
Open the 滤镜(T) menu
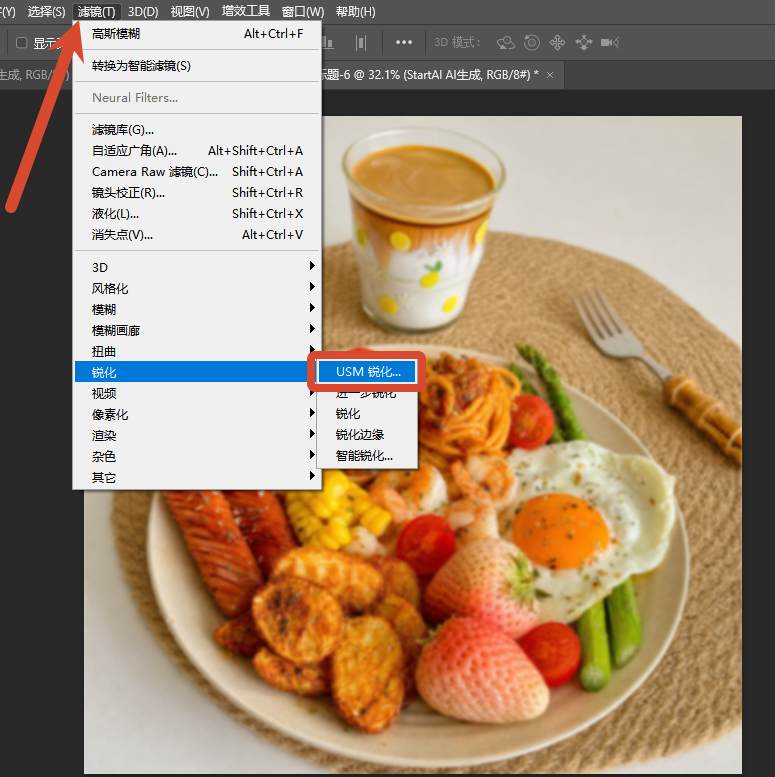[x=96, y=11]
